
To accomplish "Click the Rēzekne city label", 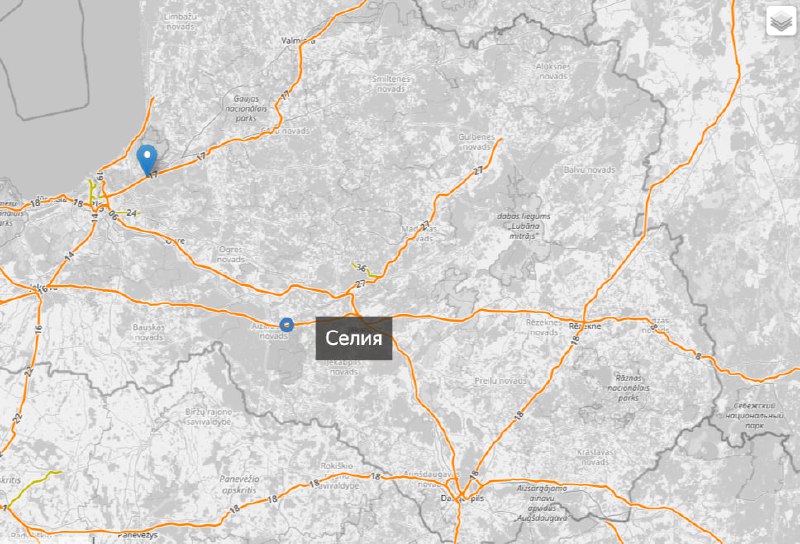I will [x=585, y=326].
